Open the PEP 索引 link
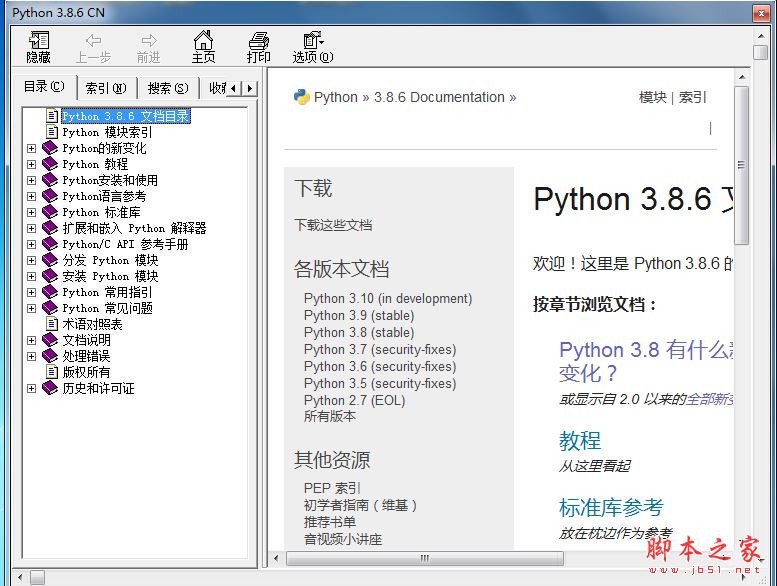777x586 pixels. [x=332, y=488]
